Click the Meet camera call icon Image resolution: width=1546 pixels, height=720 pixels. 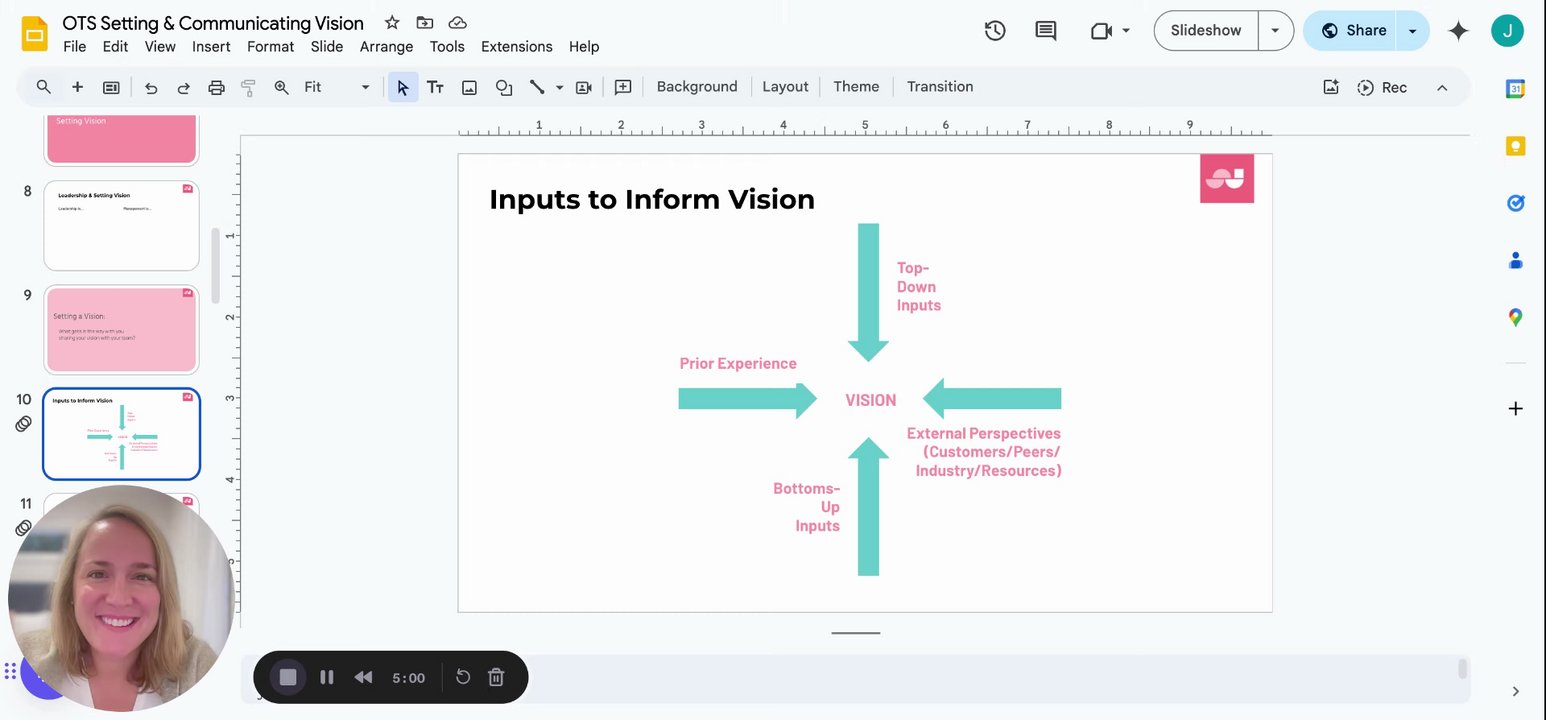pyautogui.click(x=1101, y=31)
